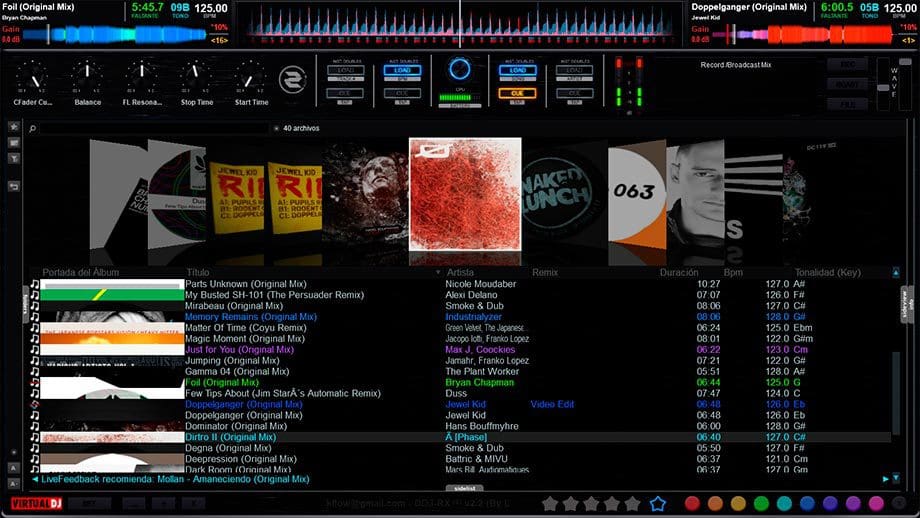Open the left deck +10% pitch range selector
The height and width of the screenshot is (518, 920).
click(x=219, y=27)
